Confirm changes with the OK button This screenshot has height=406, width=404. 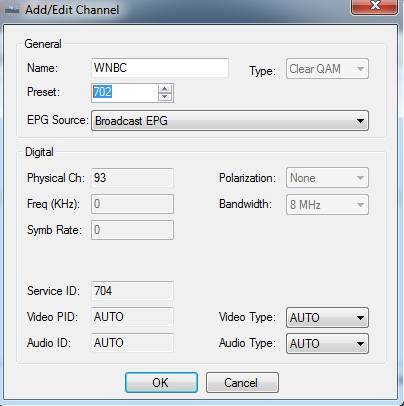click(161, 383)
